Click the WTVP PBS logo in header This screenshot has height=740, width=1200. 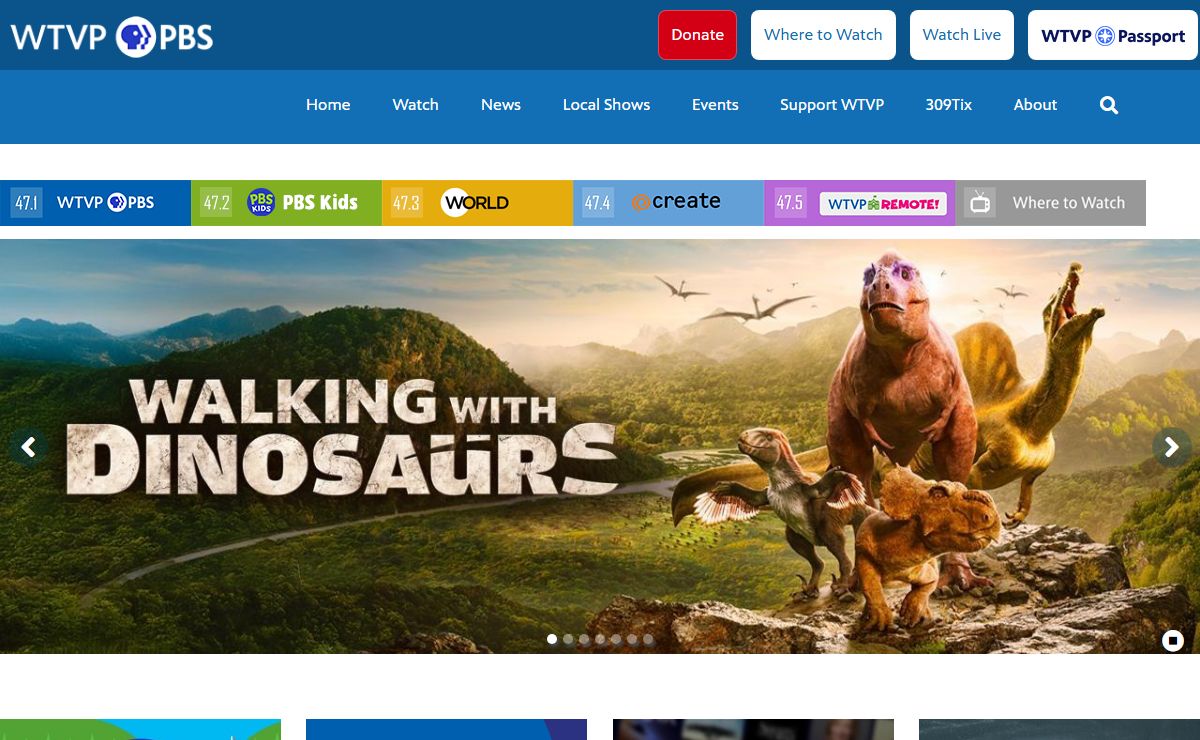[x=112, y=37]
